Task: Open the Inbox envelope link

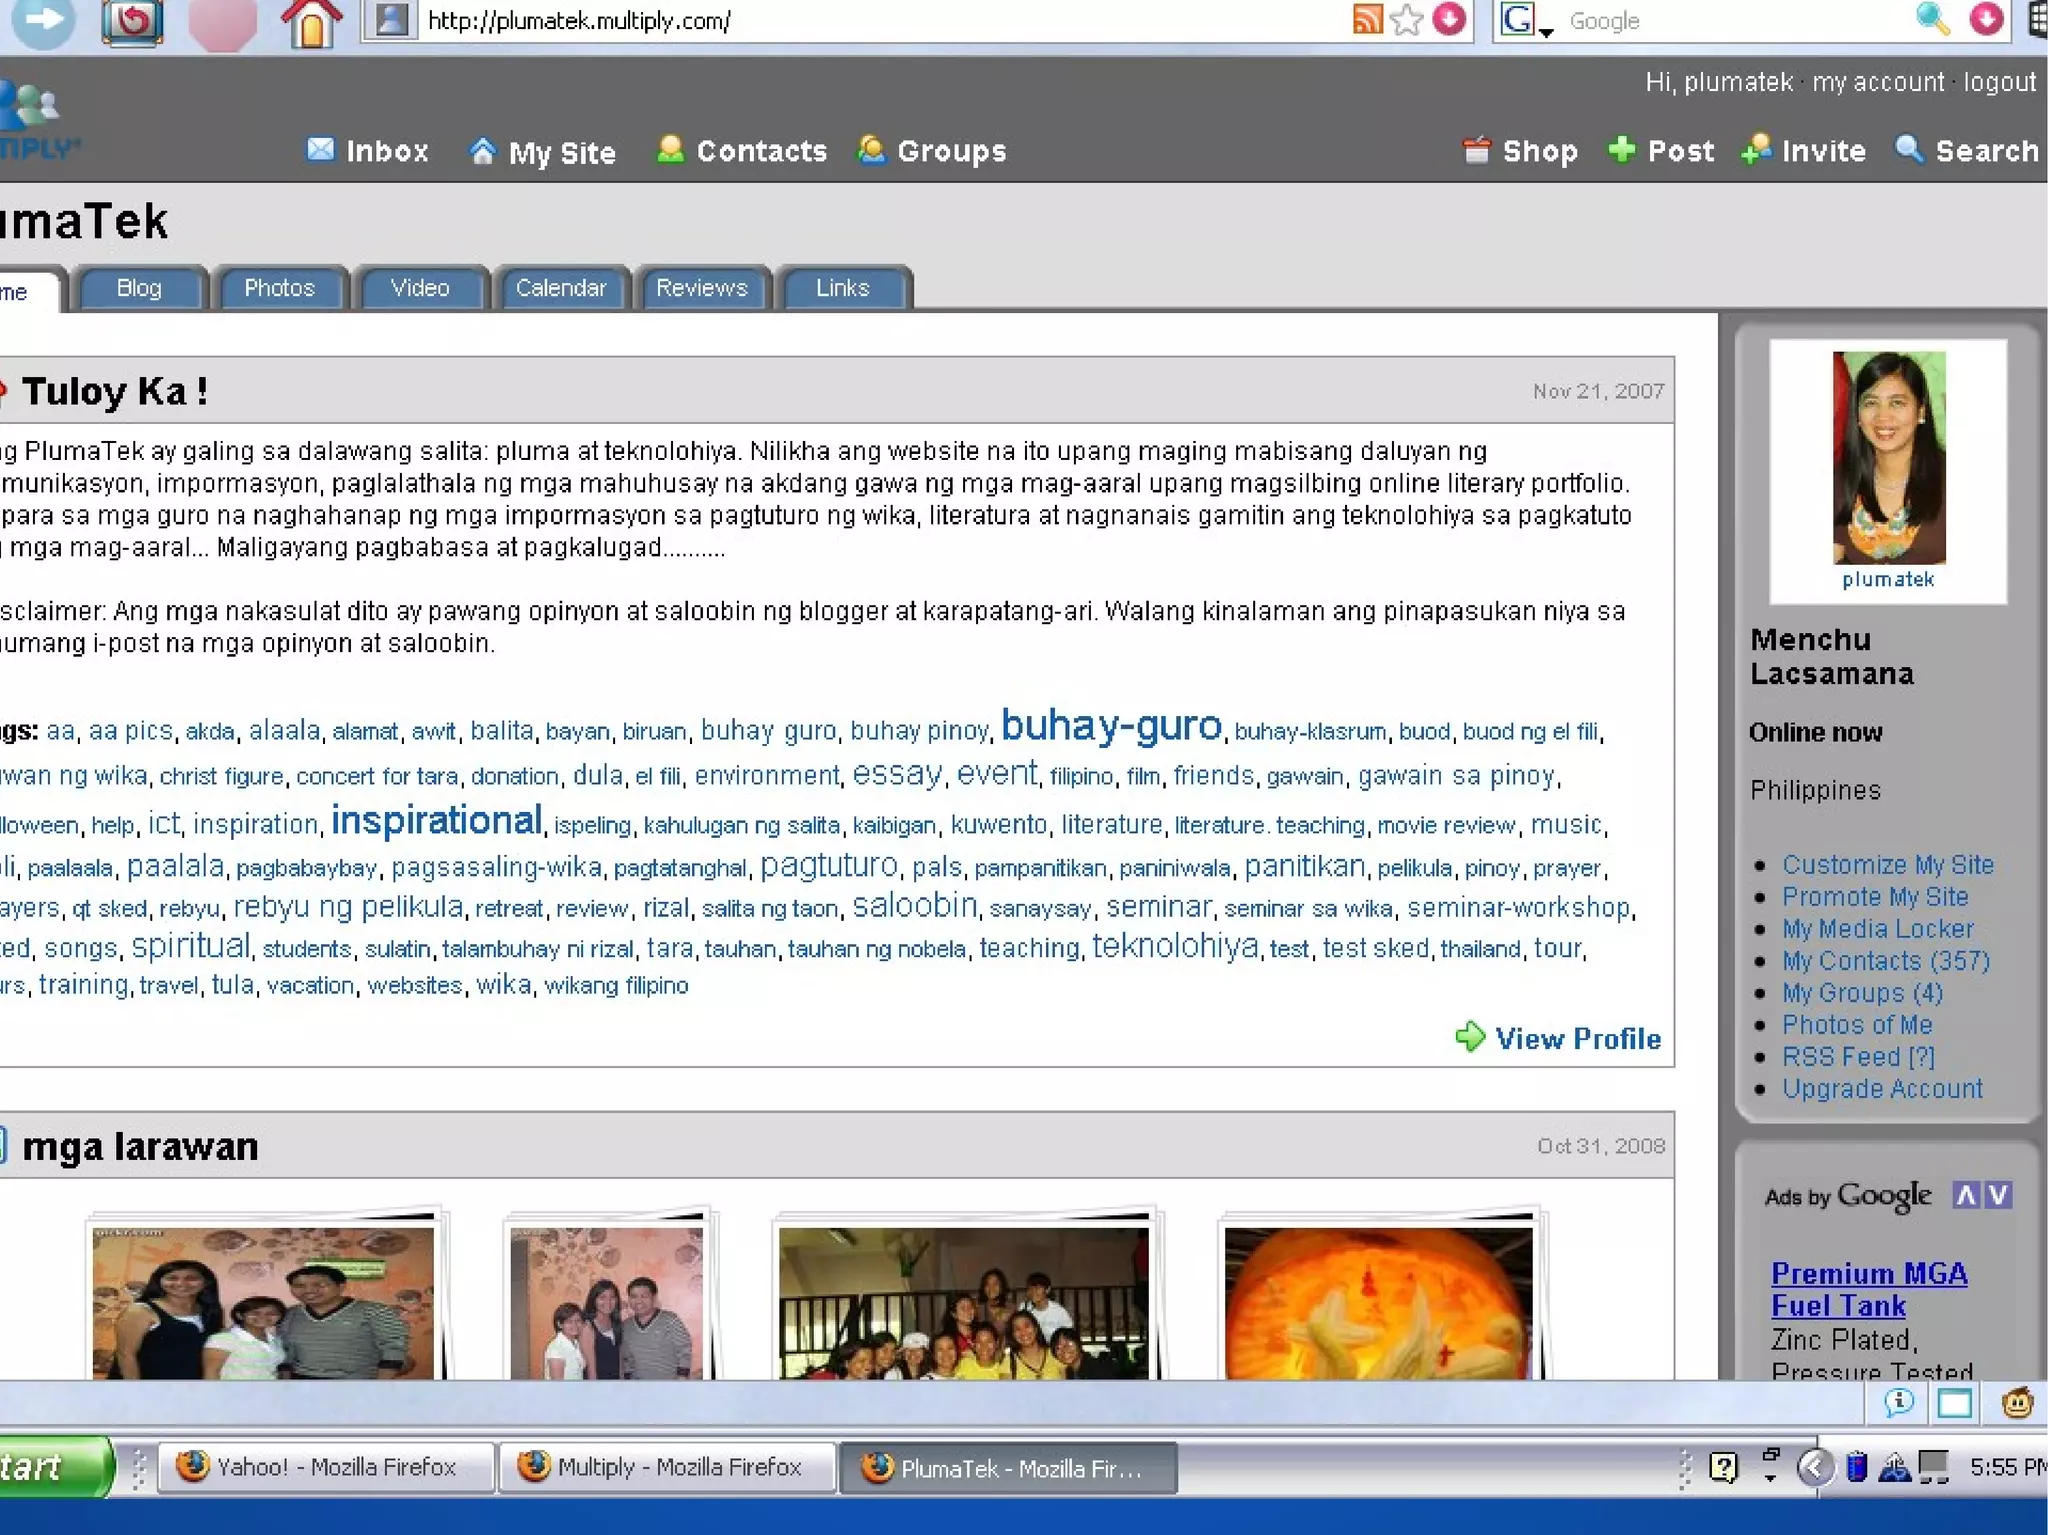Action: 320,150
